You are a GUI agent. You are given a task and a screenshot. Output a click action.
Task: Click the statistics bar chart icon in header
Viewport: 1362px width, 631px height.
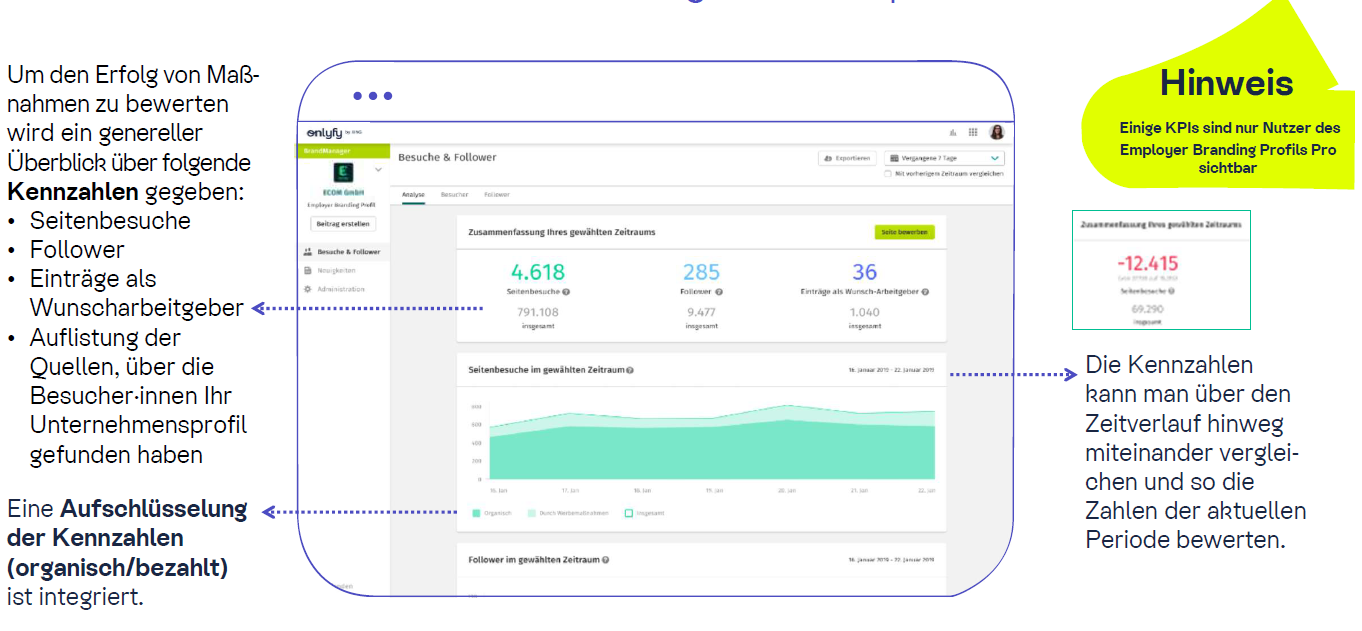(x=952, y=132)
